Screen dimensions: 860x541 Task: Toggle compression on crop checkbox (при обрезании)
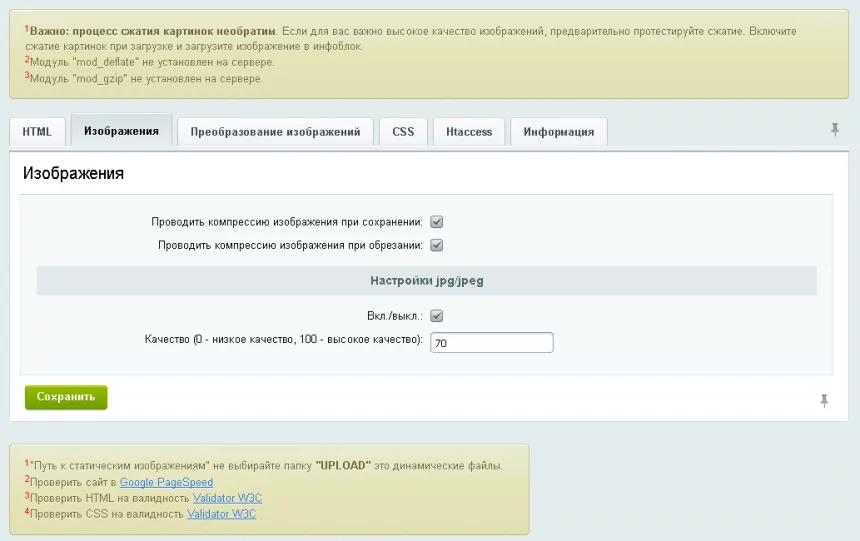(x=437, y=245)
